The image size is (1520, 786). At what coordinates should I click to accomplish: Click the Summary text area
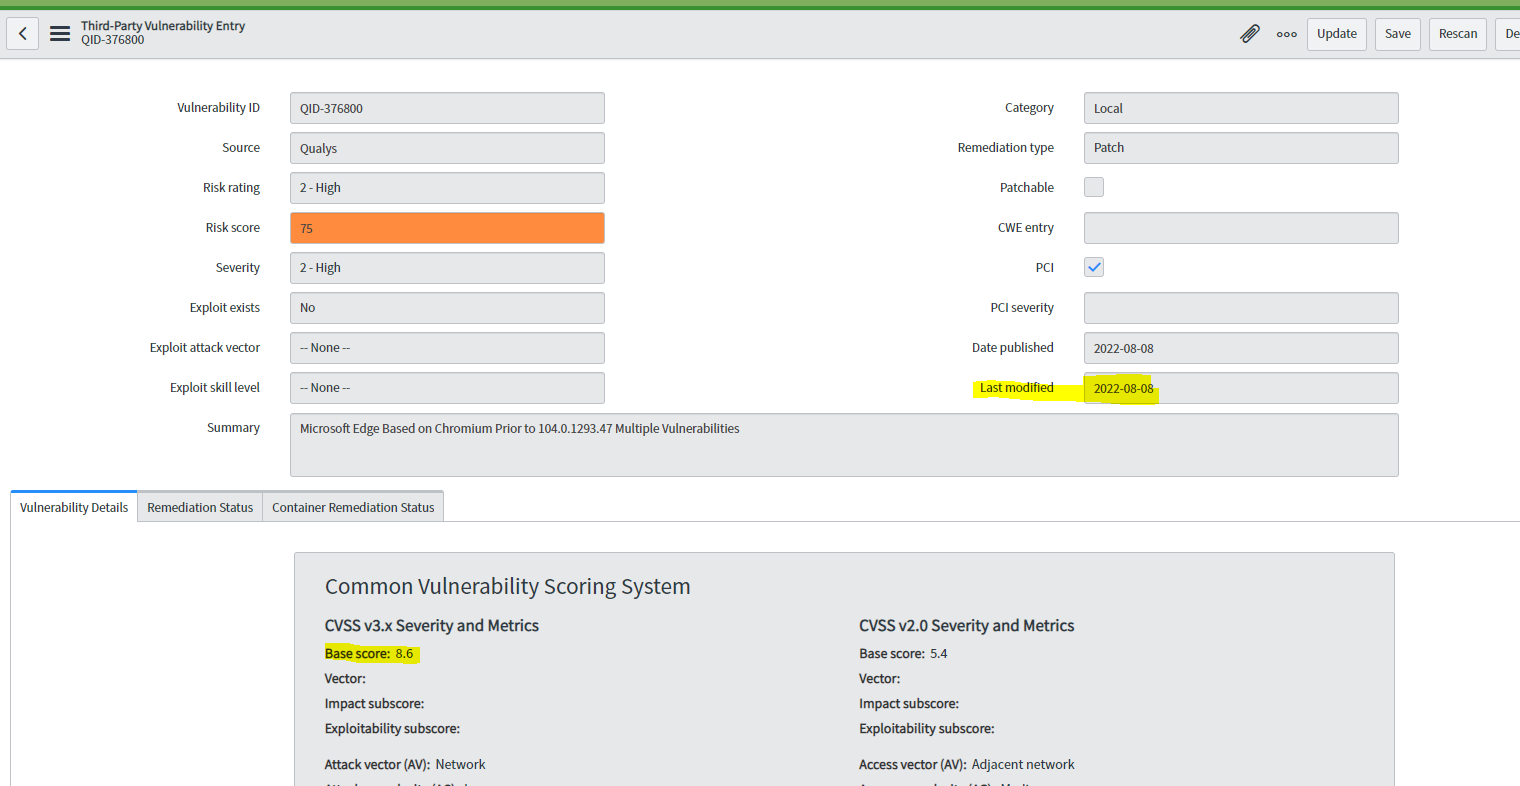844,445
